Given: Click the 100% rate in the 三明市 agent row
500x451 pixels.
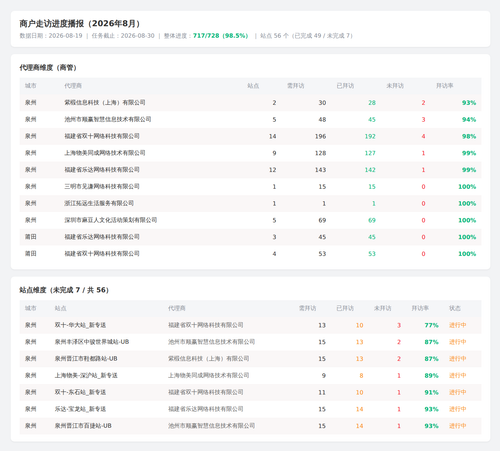Looking at the screenshot, I should coord(467,187).
